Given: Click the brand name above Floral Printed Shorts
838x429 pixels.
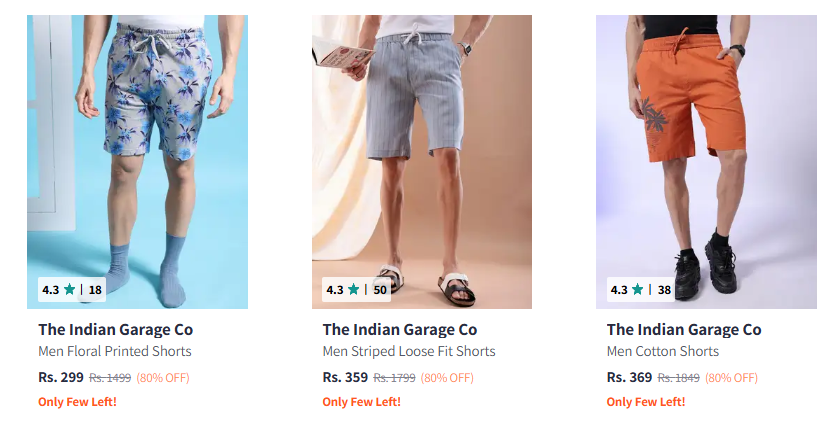Looking at the screenshot, I should (x=115, y=330).
